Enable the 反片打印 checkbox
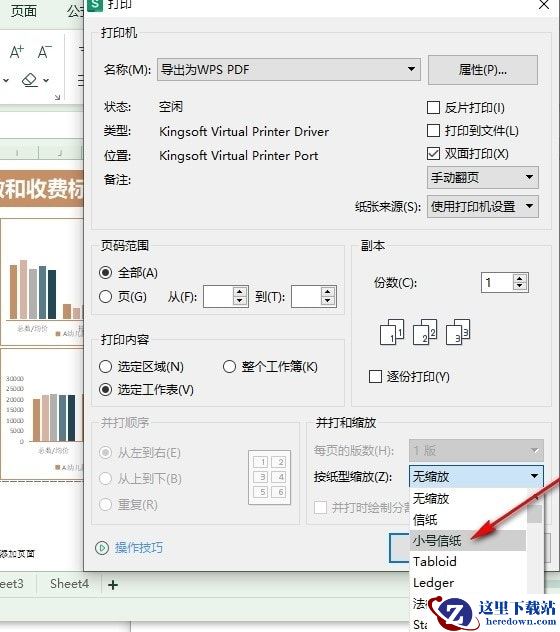This screenshot has width=560, height=632. point(433,108)
